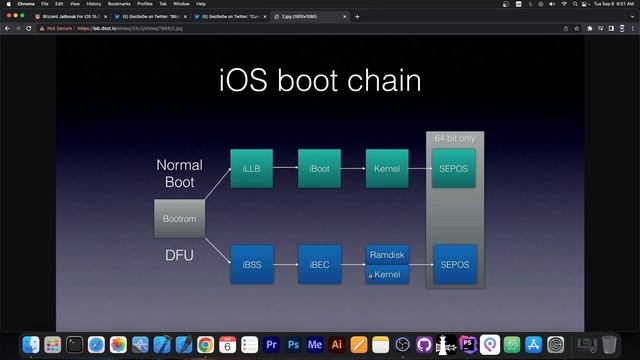Close the 2.jpg tab

pyautogui.click(x=344, y=17)
